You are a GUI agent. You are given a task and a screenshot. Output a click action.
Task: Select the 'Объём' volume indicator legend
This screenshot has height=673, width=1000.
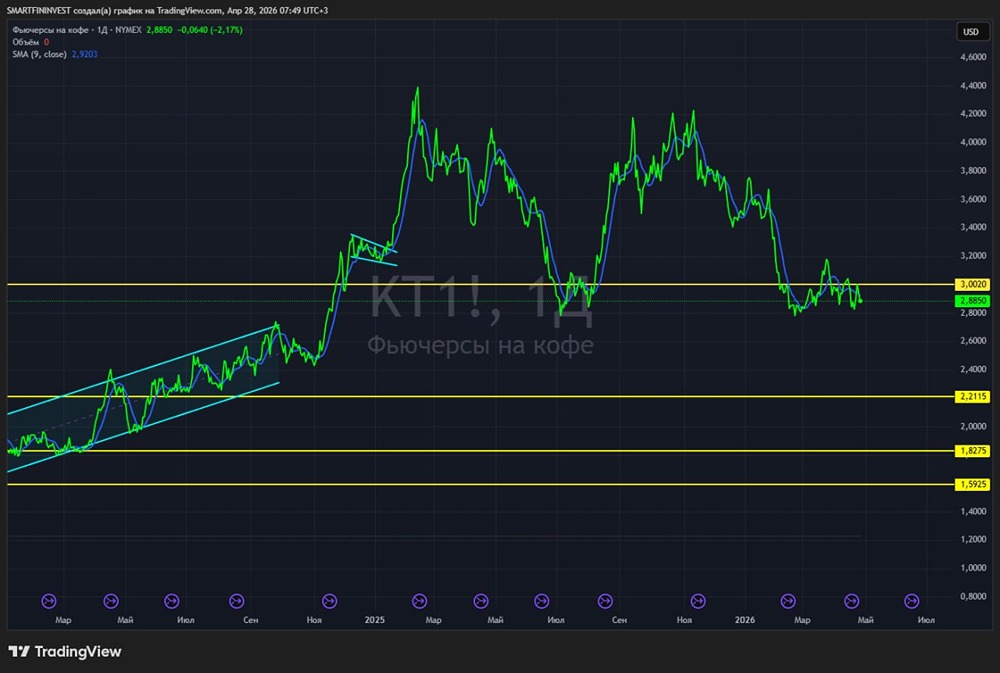tap(26, 42)
